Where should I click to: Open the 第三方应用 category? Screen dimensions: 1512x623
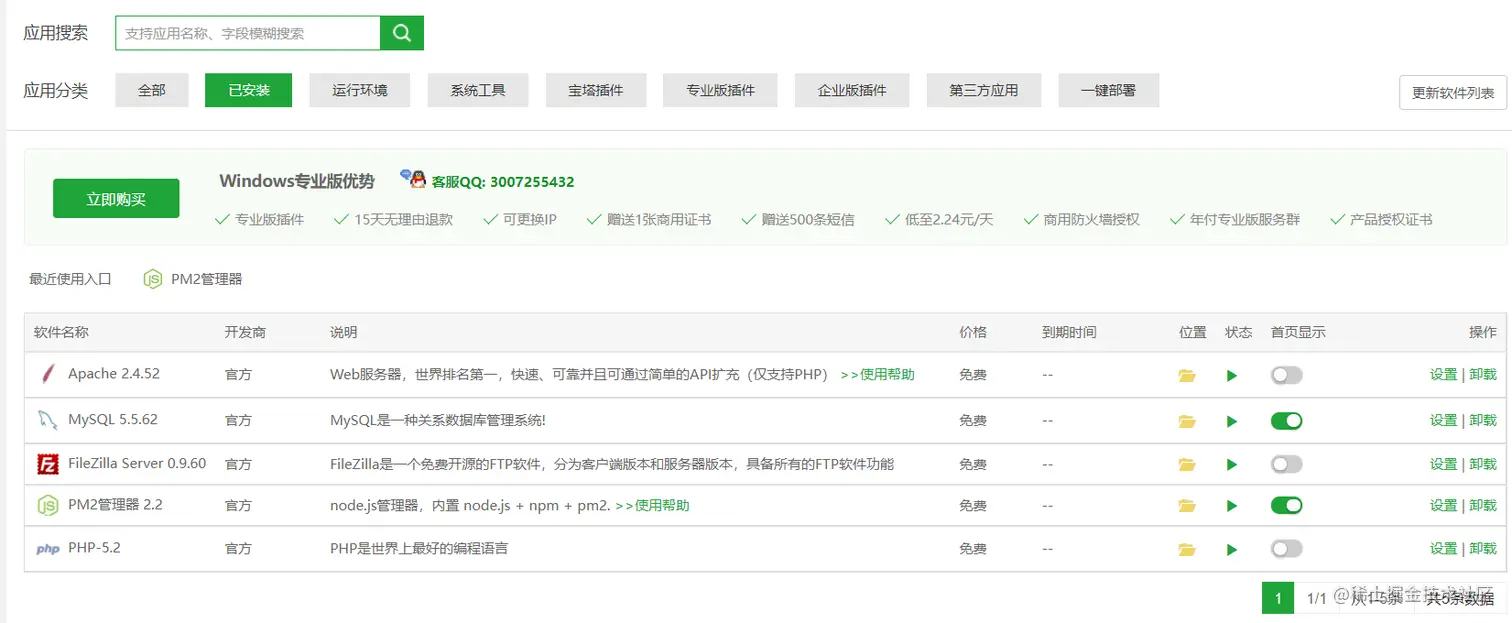(984, 90)
